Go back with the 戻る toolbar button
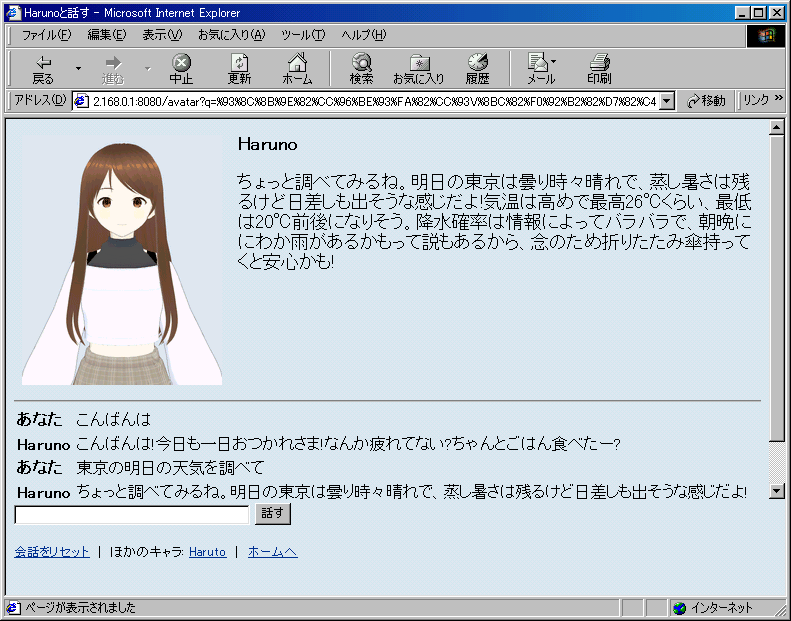Viewport: 791px width, 621px height. [43, 70]
